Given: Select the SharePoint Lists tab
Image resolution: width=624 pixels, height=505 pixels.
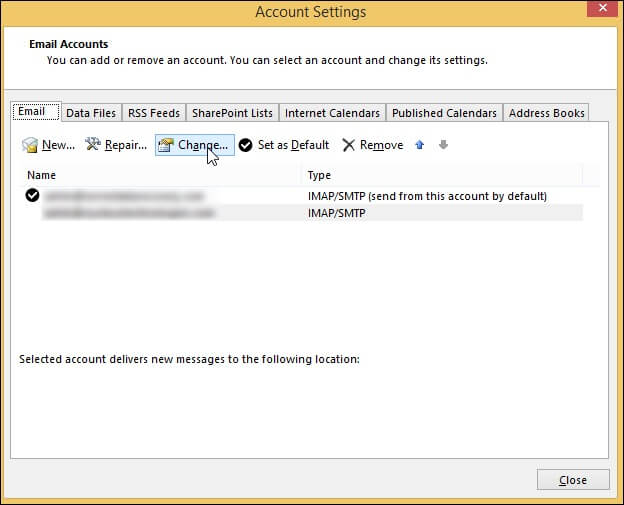Looking at the screenshot, I should [x=232, y=113].
